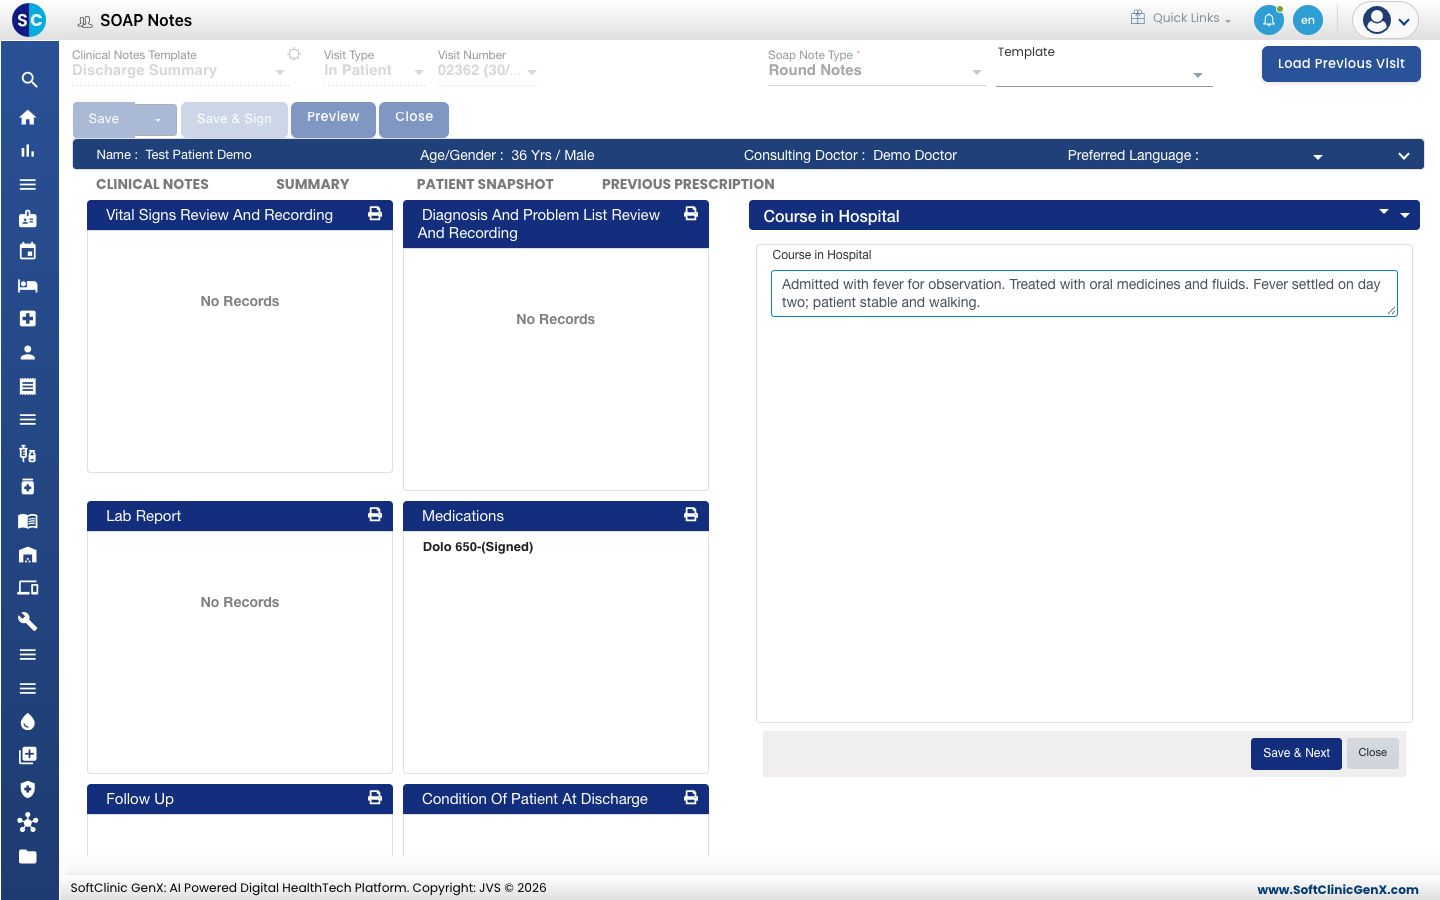
Task: Open the person icon in sidebar
Action: 28,352
